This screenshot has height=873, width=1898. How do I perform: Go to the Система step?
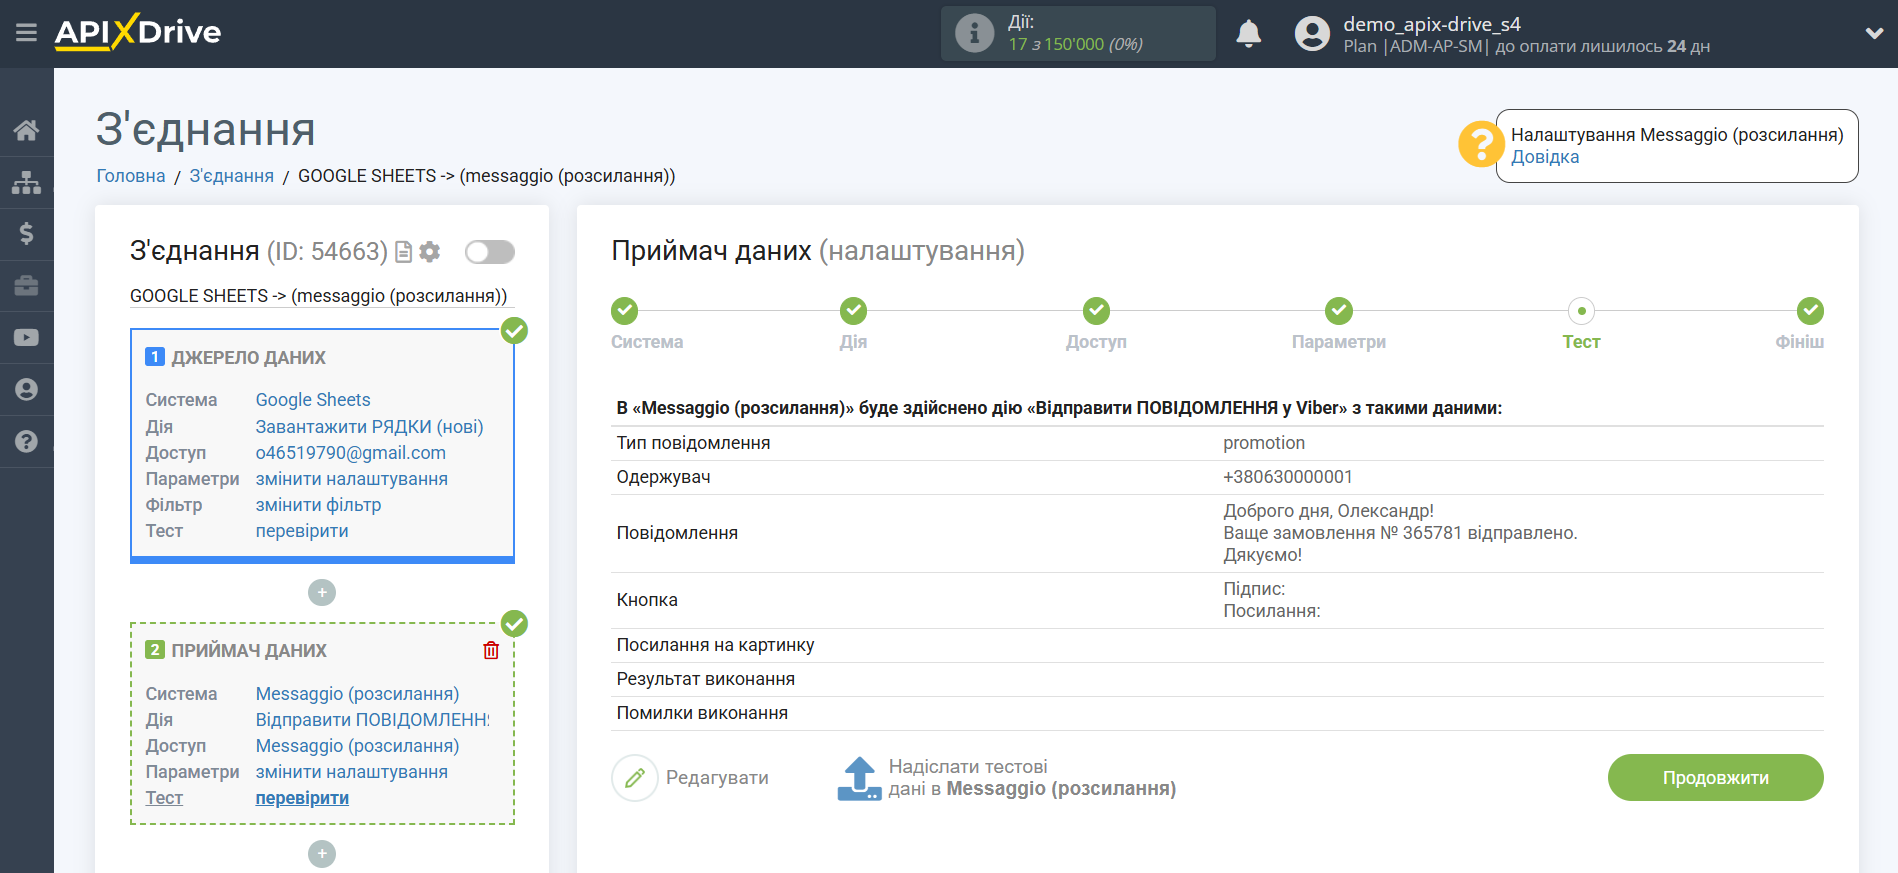(625, 311)
